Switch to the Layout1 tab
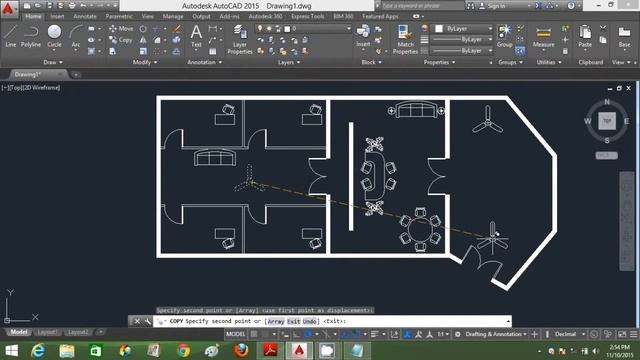Image resolution: width=640 pixels, height=360 pixels. pos(47,332)
